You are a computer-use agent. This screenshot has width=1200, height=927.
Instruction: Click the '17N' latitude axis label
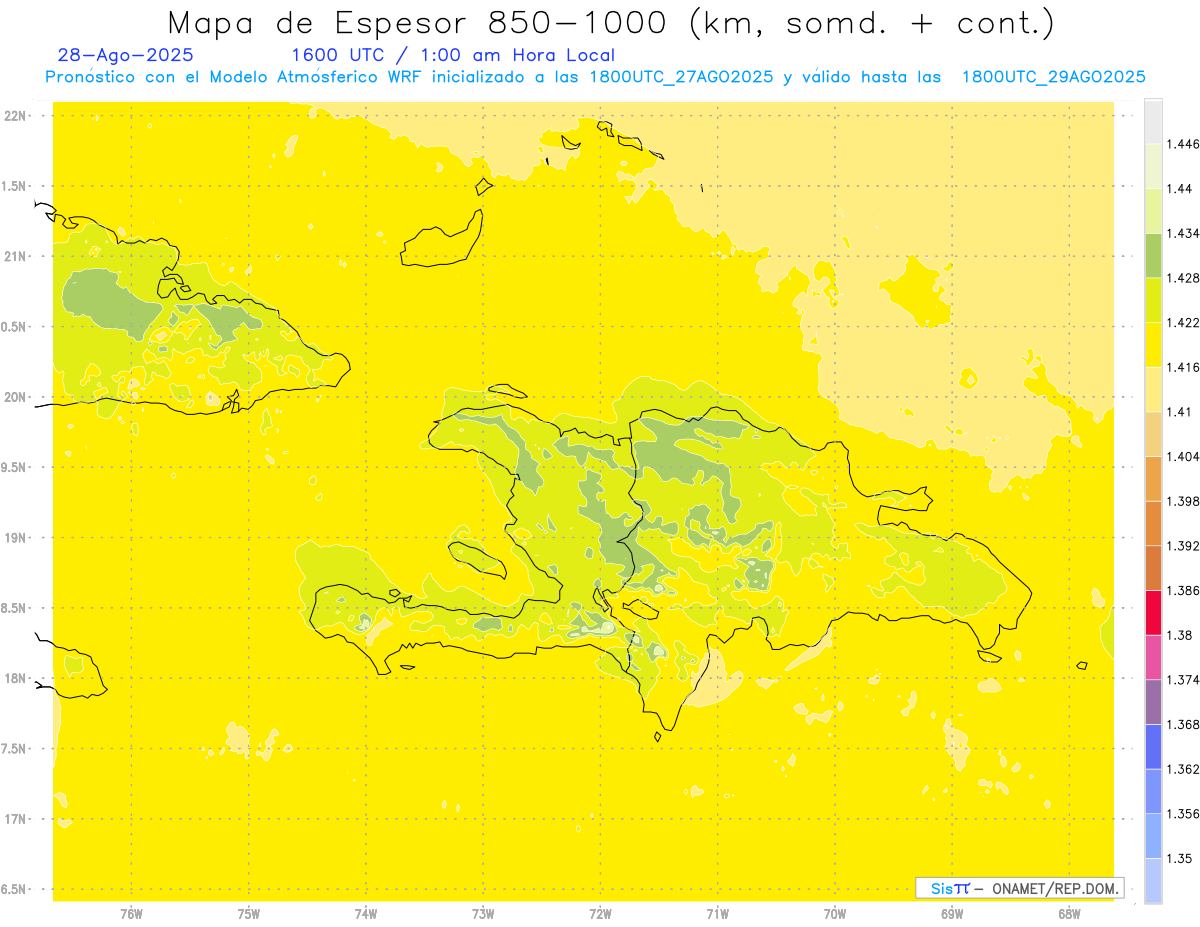click(x=16, y=819)
